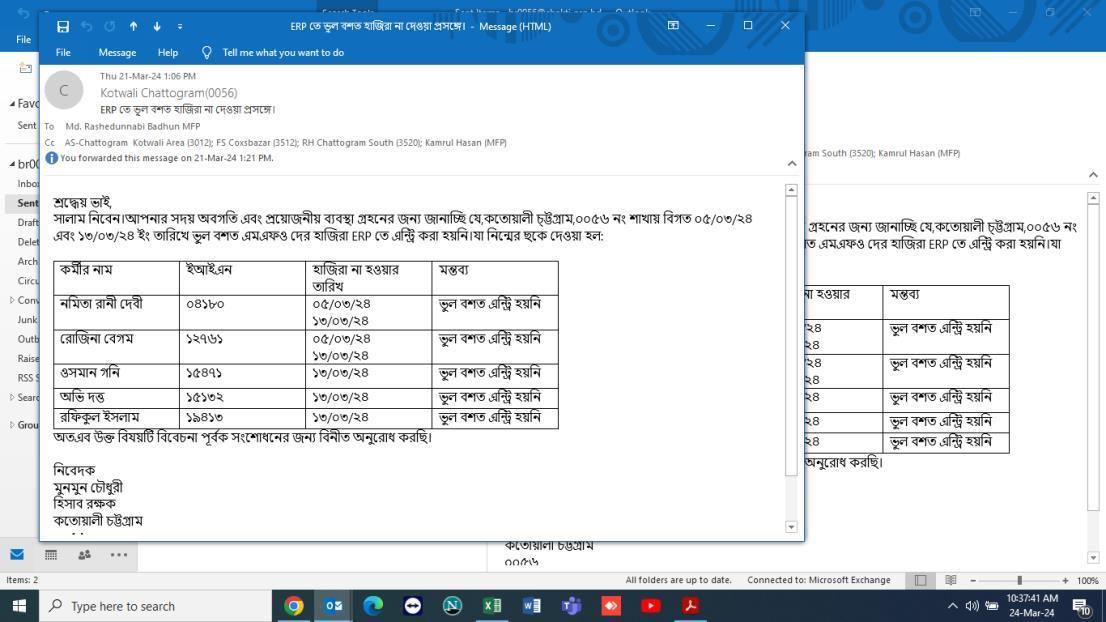Click the forwarded message info bar
1106x622 pixels.
pyautogui.click(x=166, y=158)
